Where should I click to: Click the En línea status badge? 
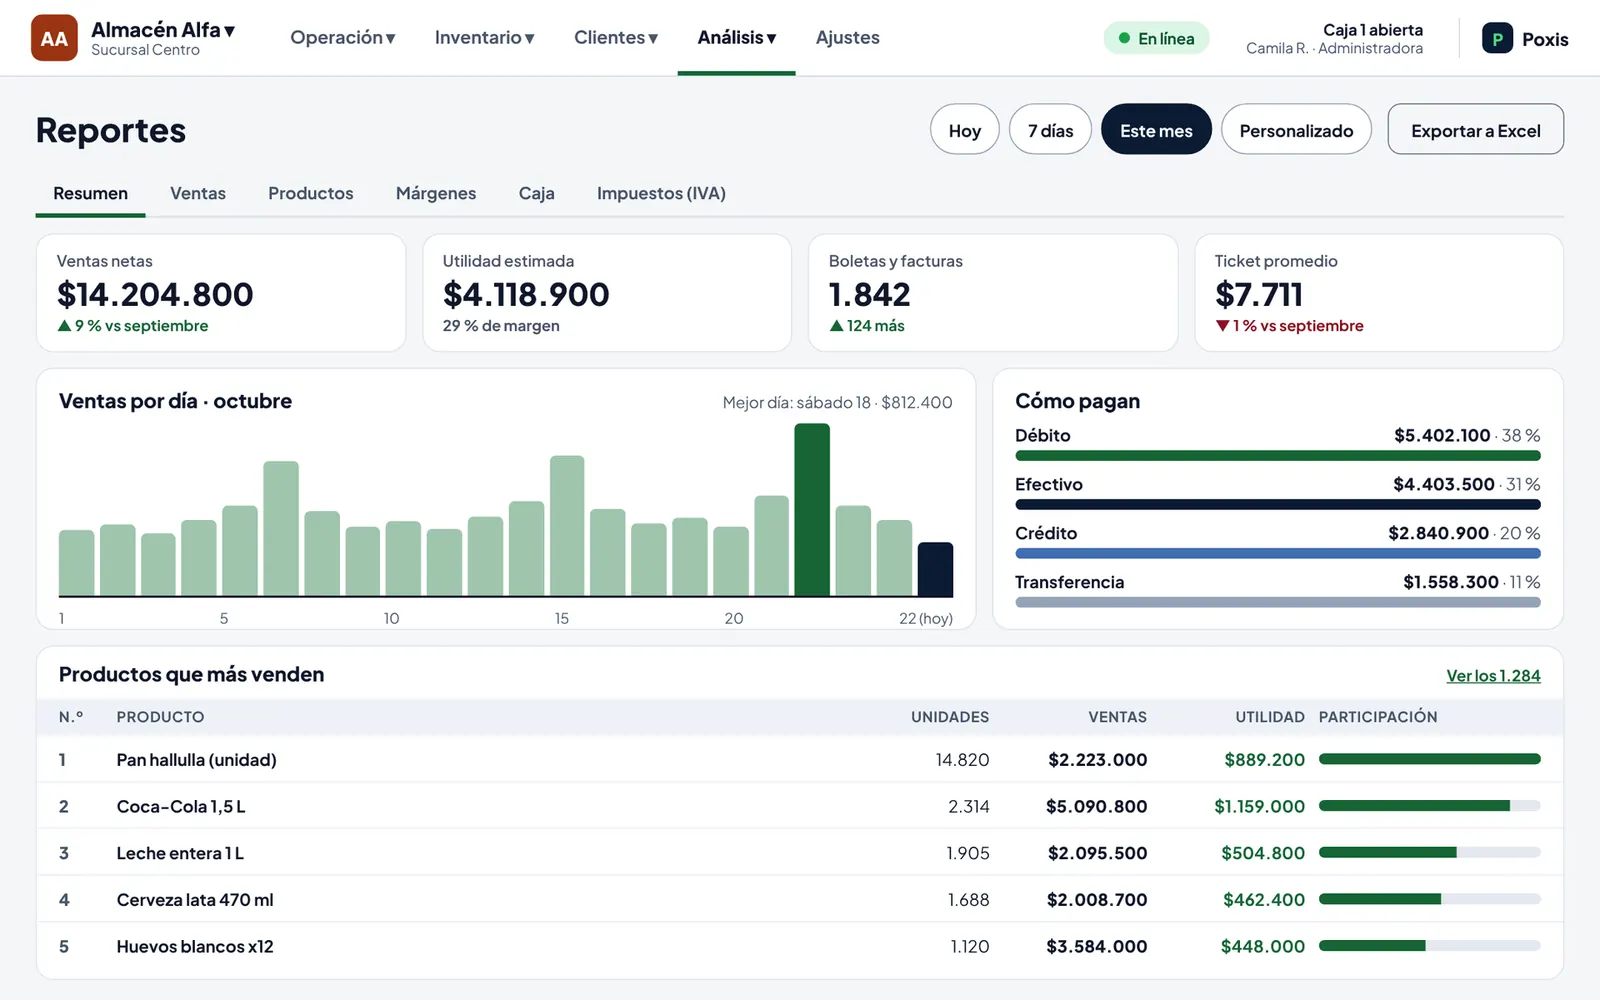[1156, 38]
